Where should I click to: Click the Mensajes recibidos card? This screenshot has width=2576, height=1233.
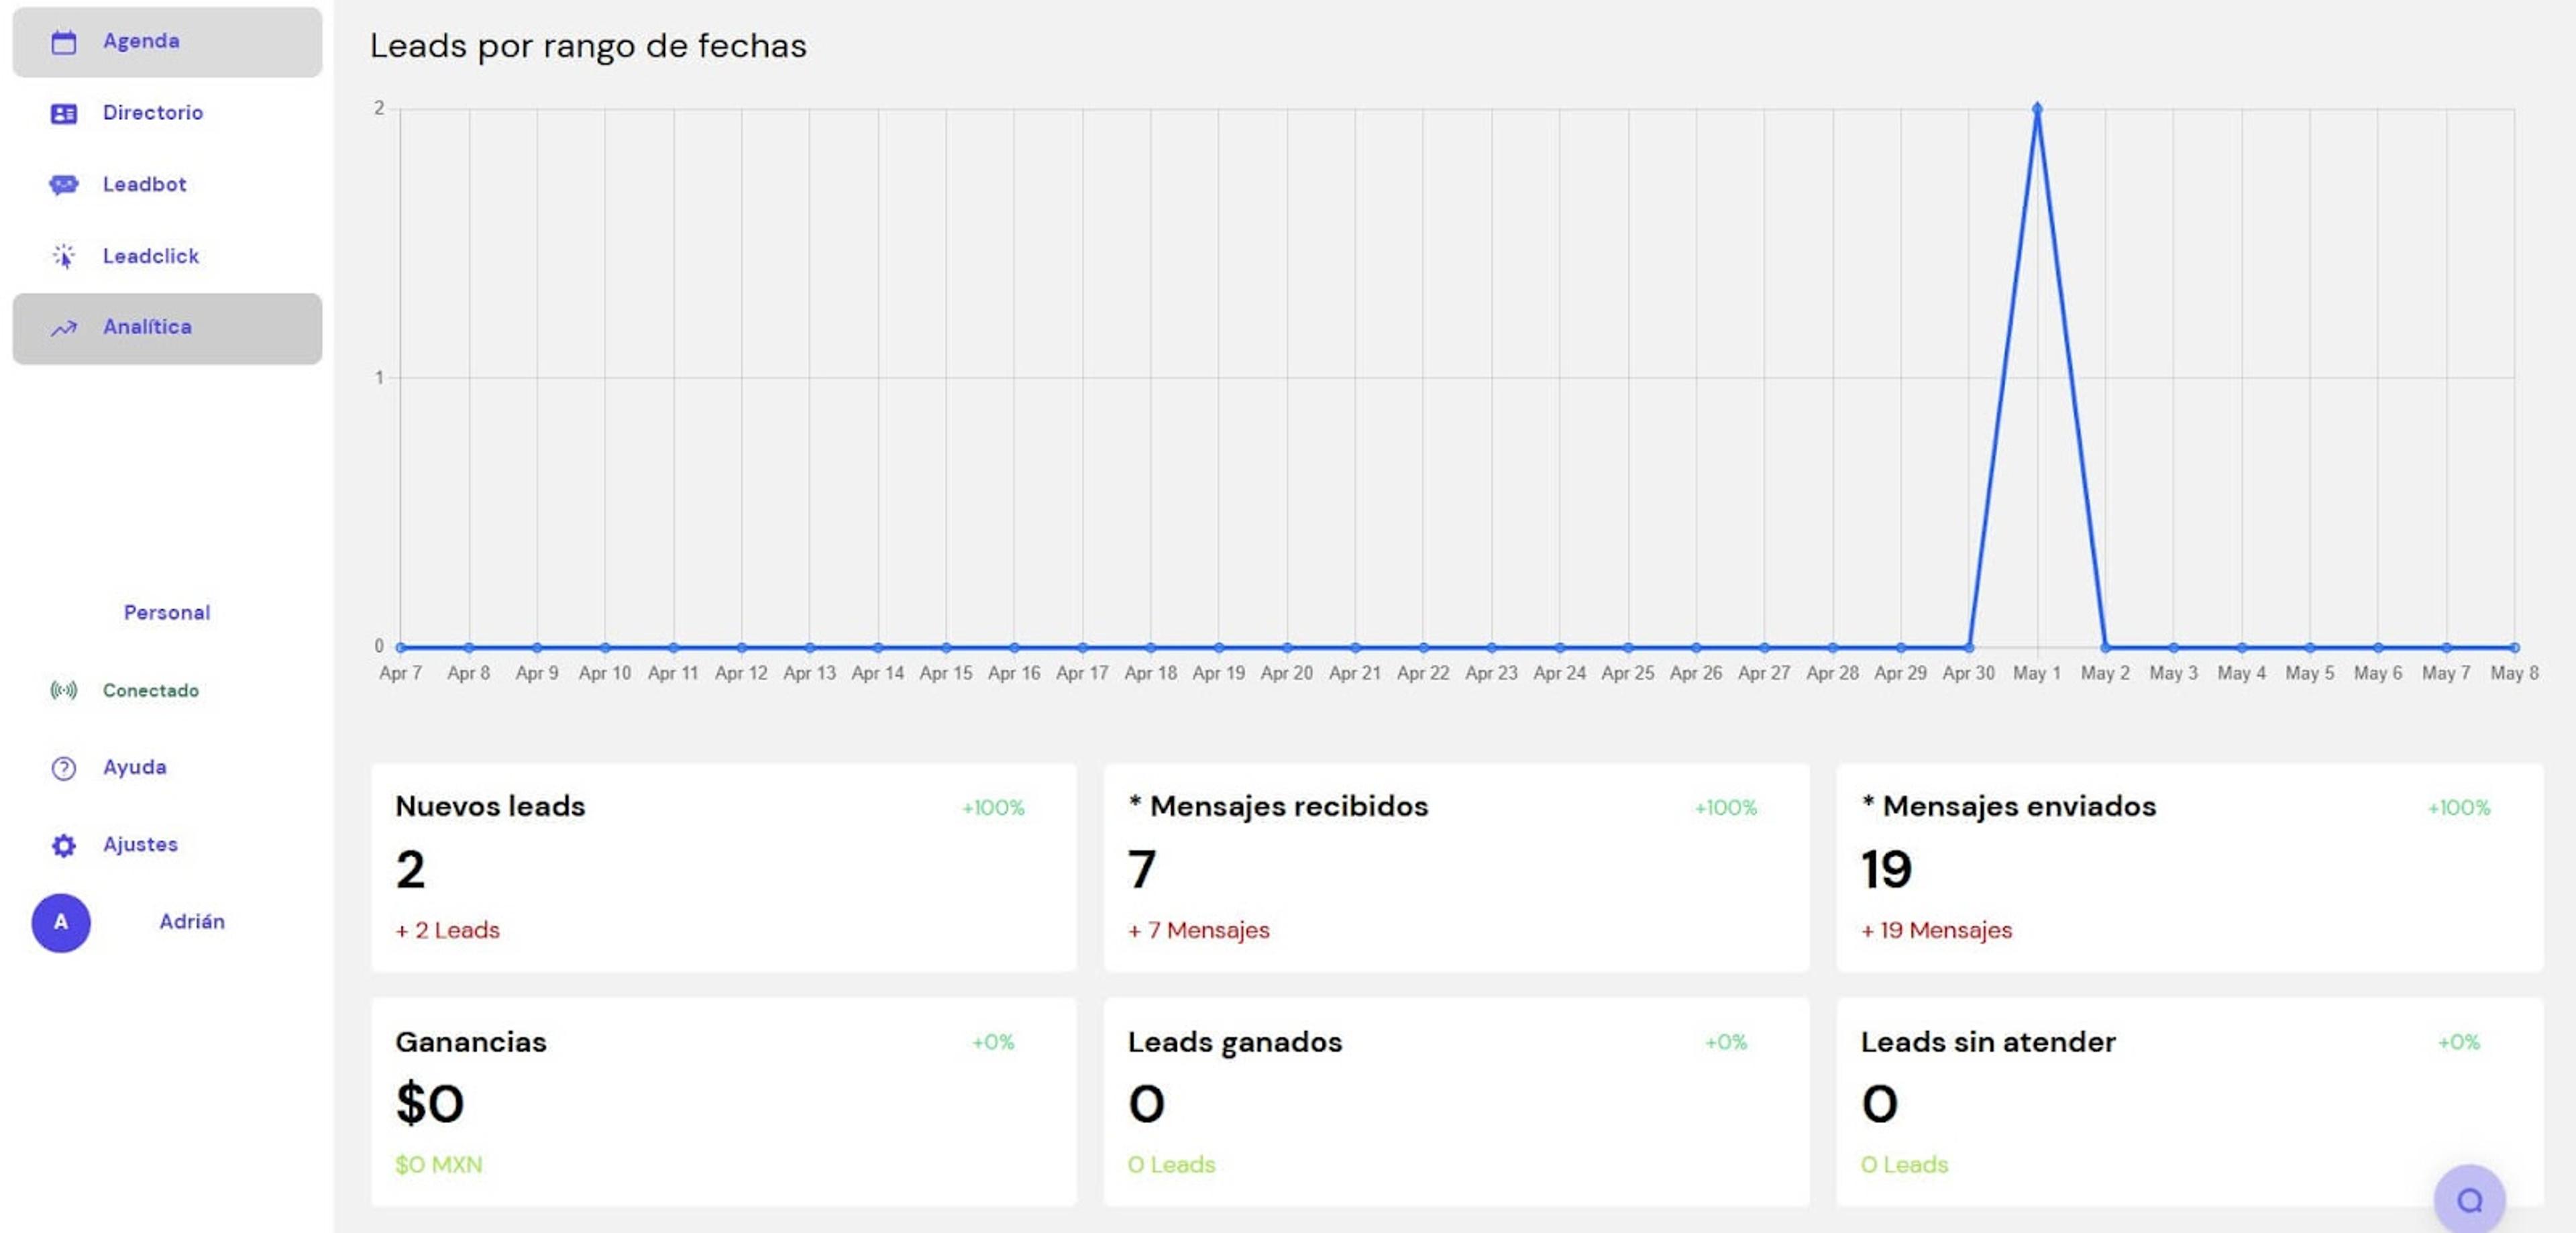1456,868
